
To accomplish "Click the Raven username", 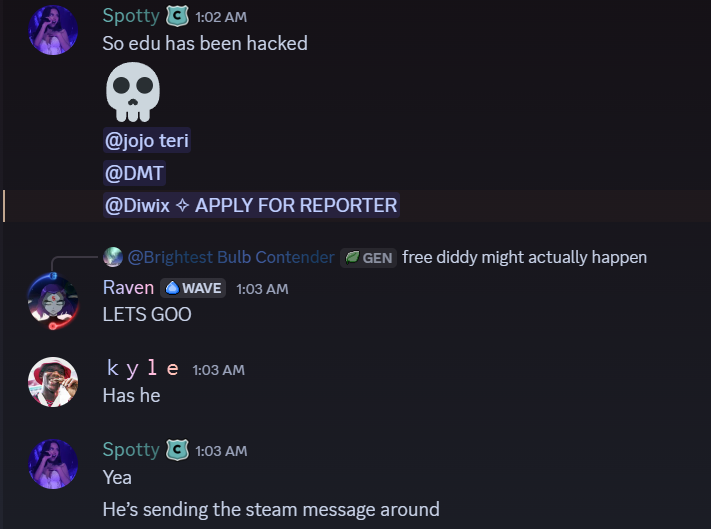I will coord(128,288).
